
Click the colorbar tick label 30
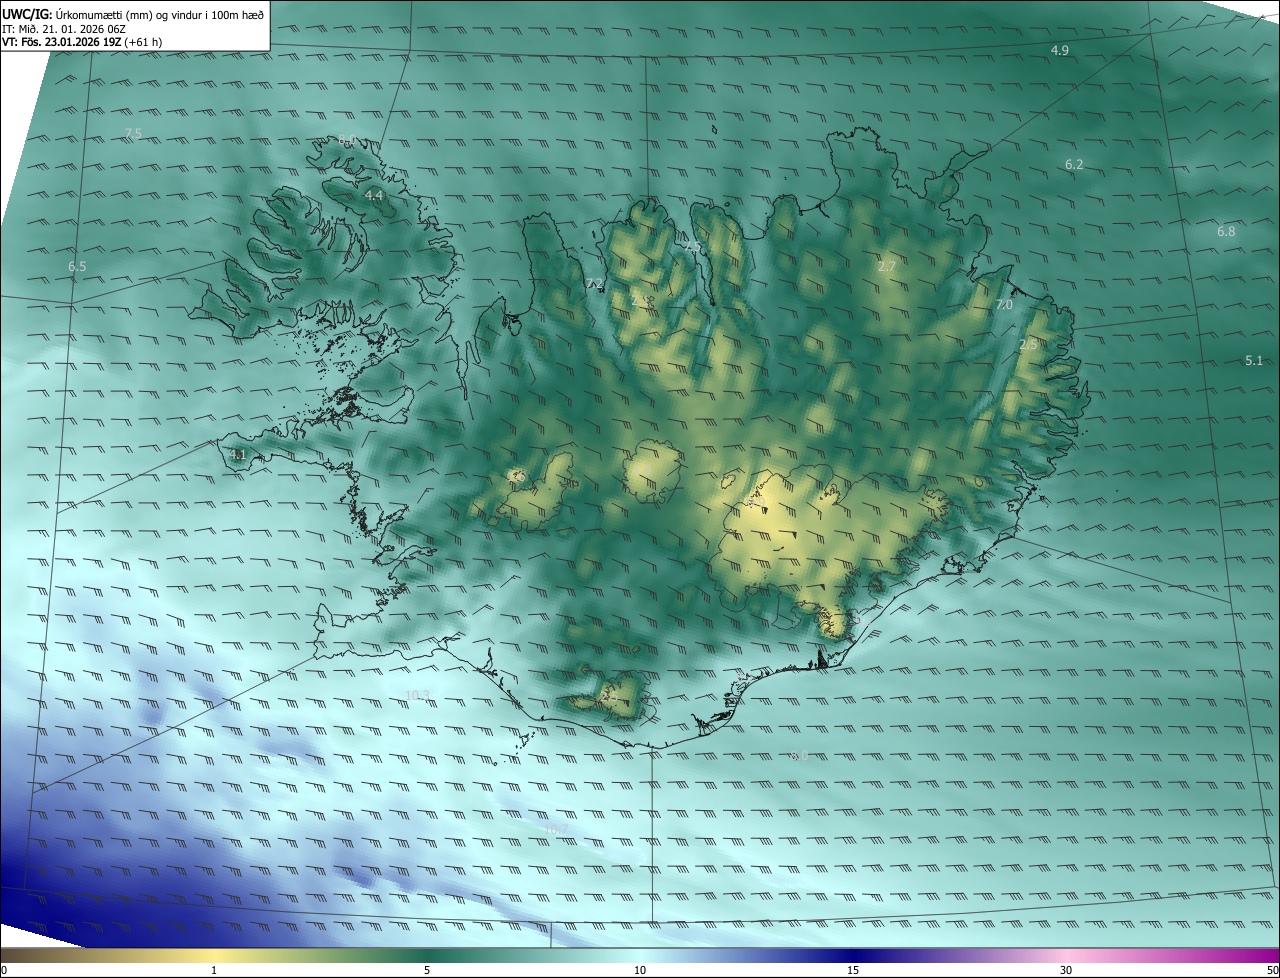(1066, 970)
